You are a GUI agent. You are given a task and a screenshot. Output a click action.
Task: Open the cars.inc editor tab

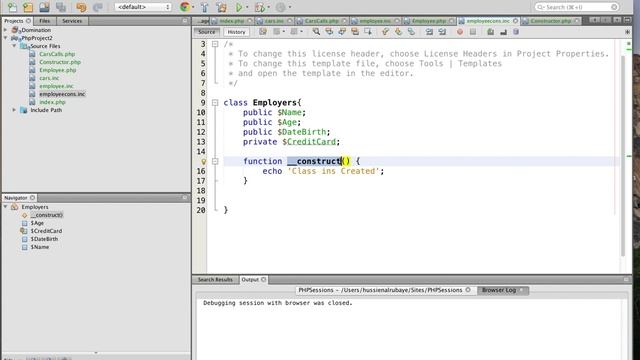(273, 21)
